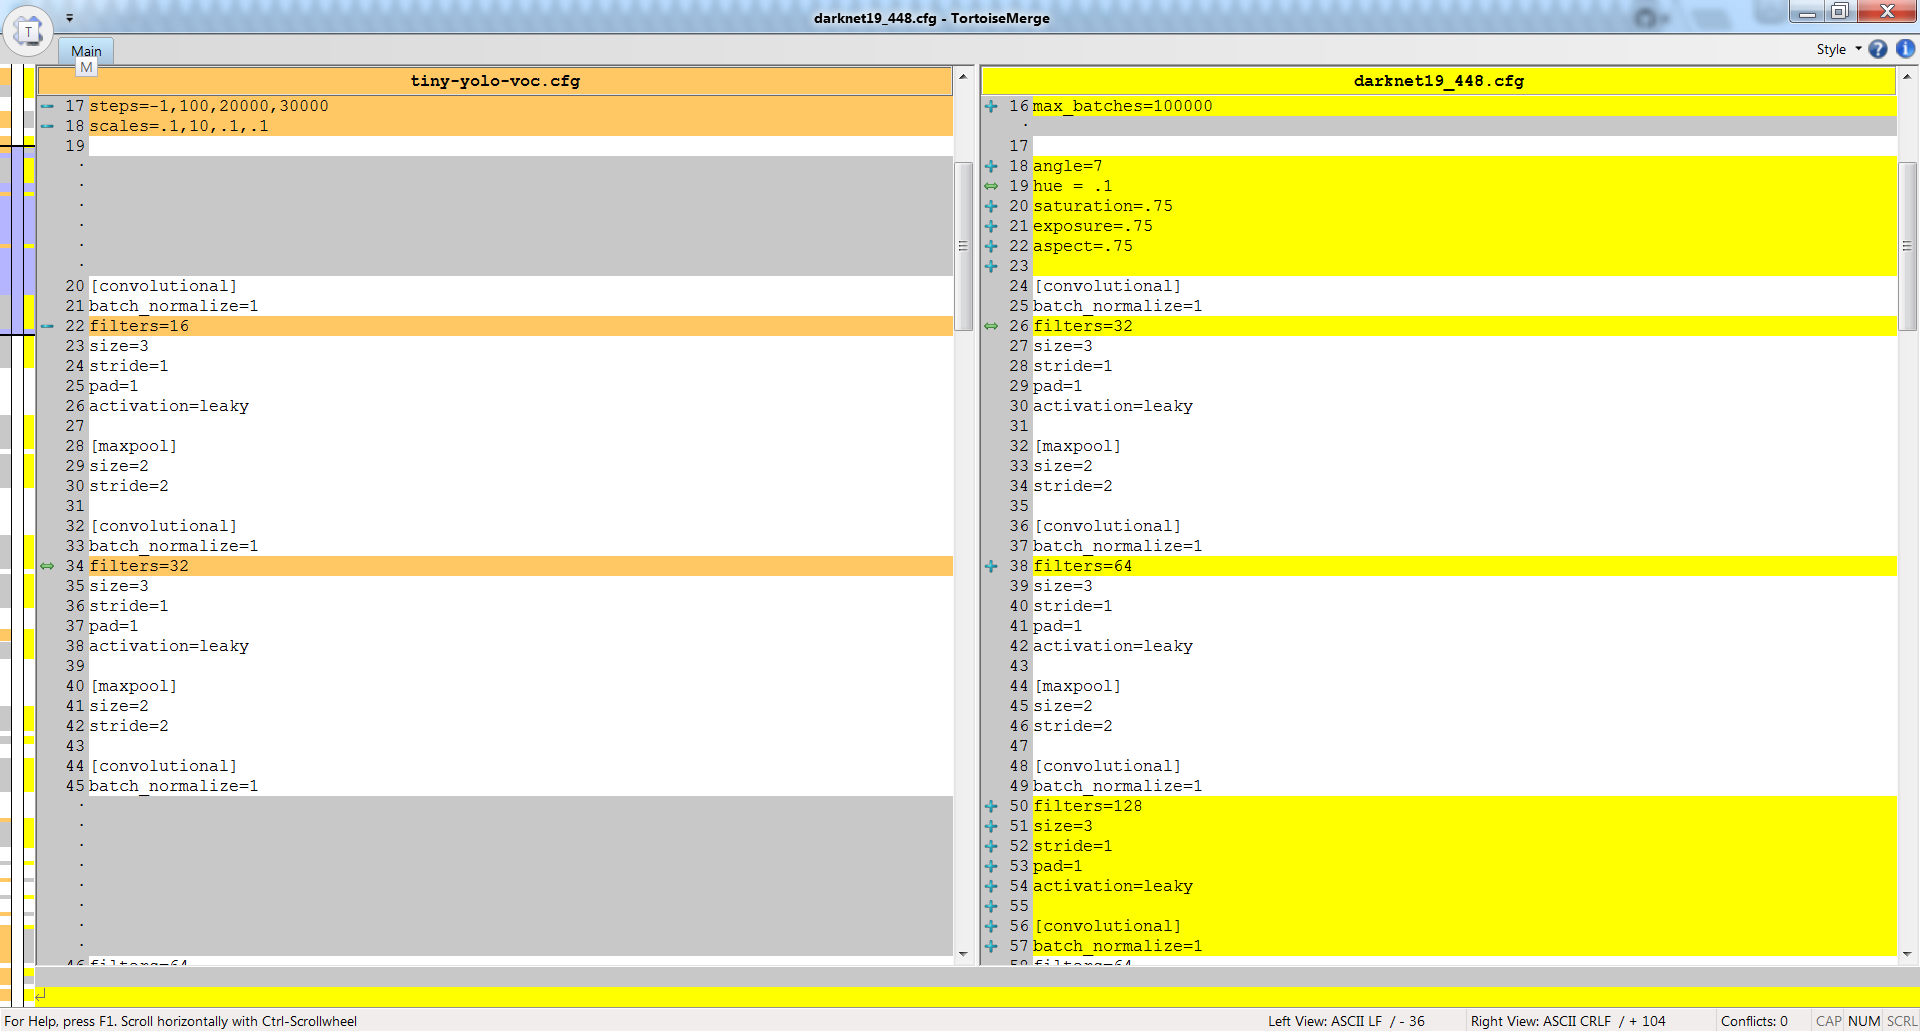
Task: Click the changed-line arrow beside filters=32 on left
Action: click(x=47, y=566)
